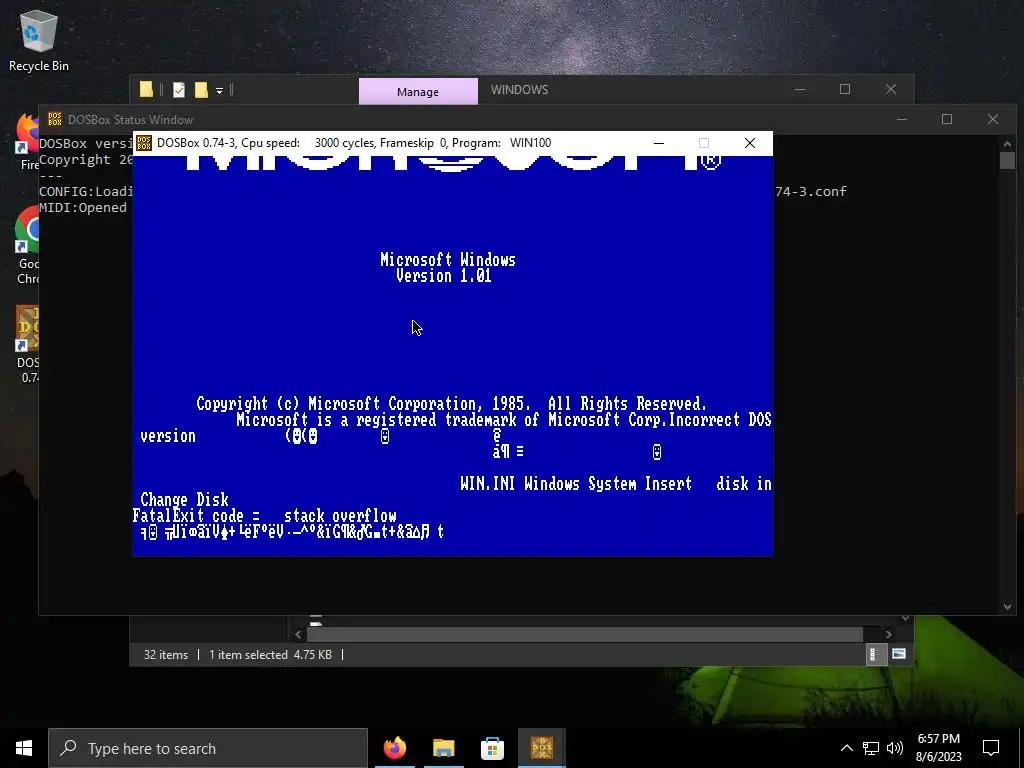1024x768 pixels.
Task: Open the partially hidden DOSBox desktop shortcut
Action: 27,344
